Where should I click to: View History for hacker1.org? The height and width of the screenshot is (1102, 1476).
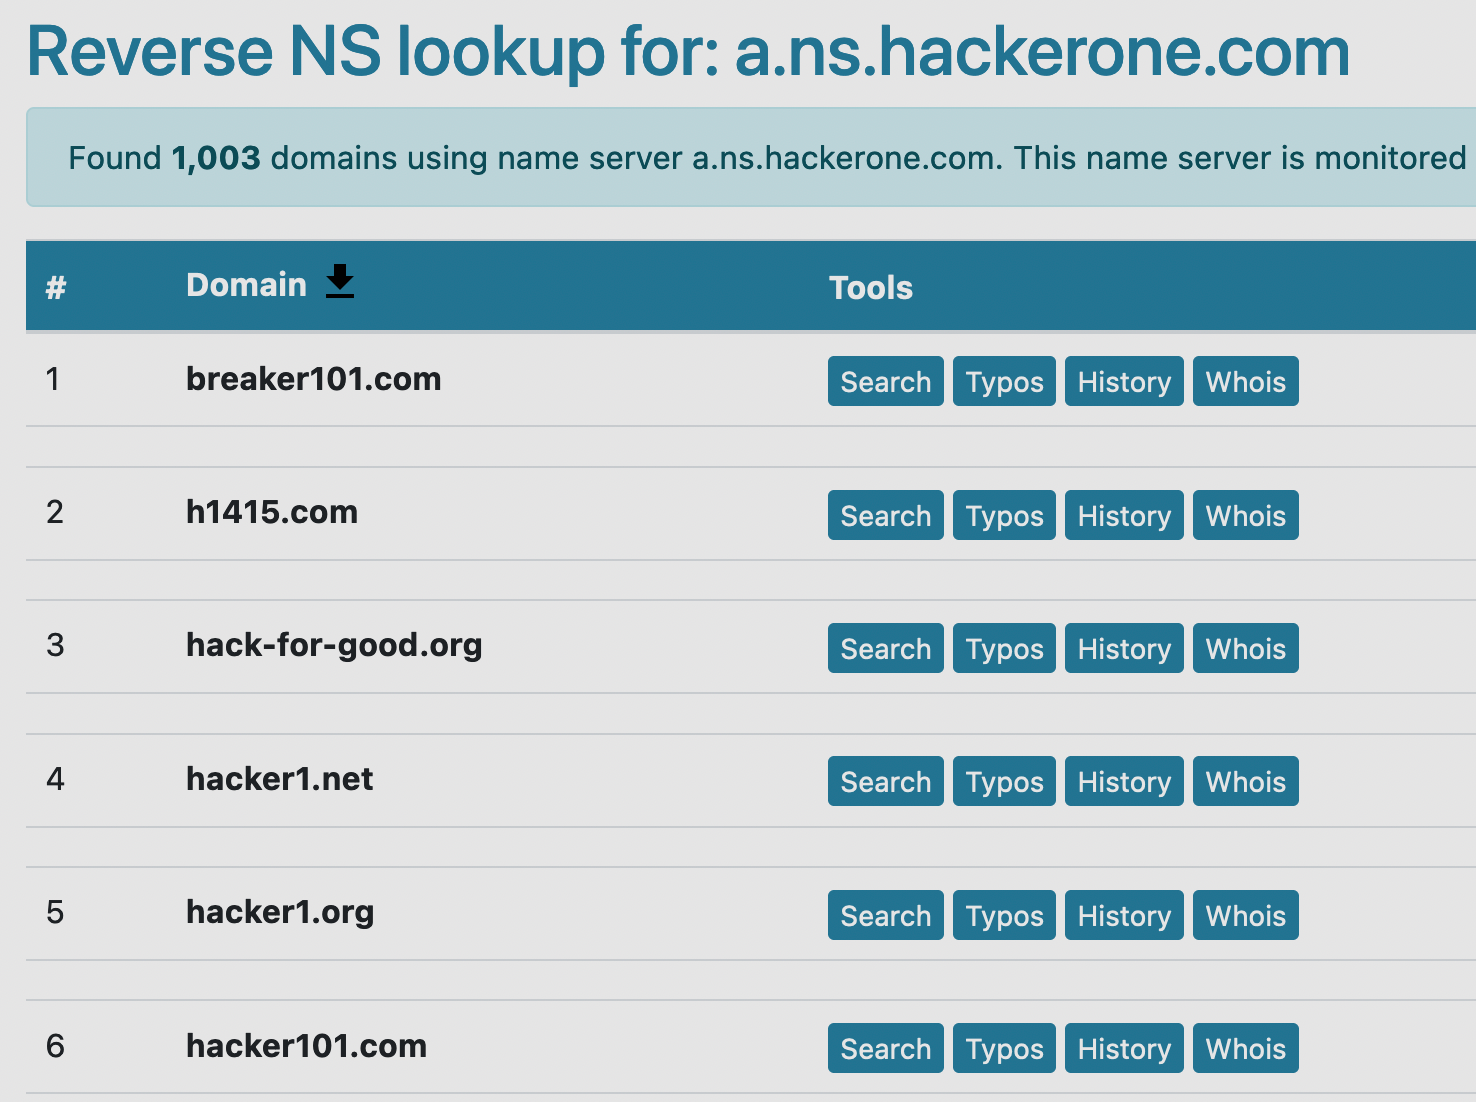tap(1124, 915)
